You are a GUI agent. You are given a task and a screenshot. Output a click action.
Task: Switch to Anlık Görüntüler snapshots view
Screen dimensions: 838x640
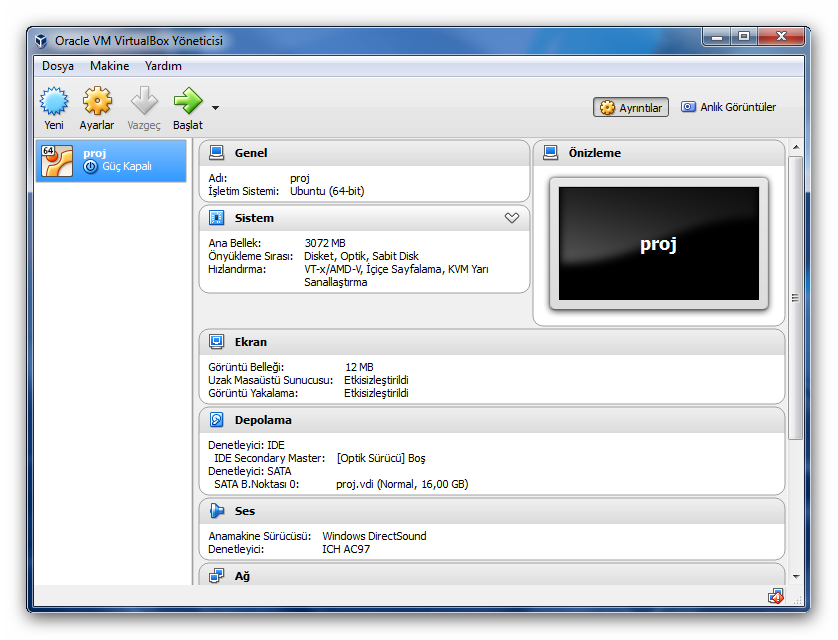(x=729, y=107)
